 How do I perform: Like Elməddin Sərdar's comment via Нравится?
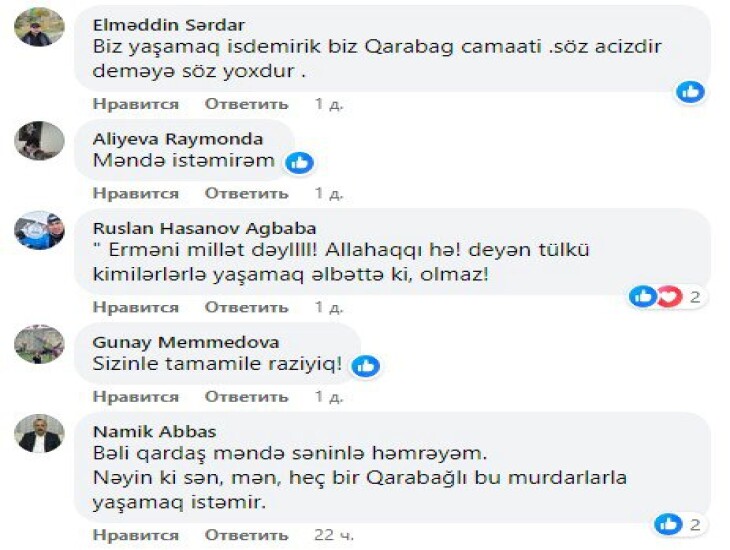[135, 104]
